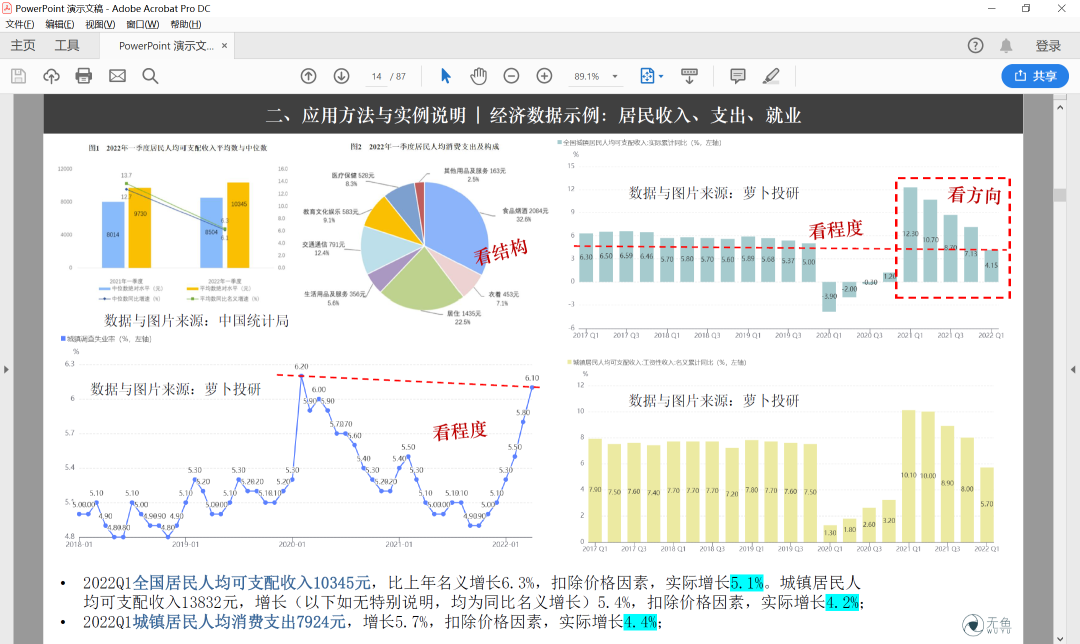Send file by email envelope icon
Screen dimensions: 1080x644
point(117,76)
